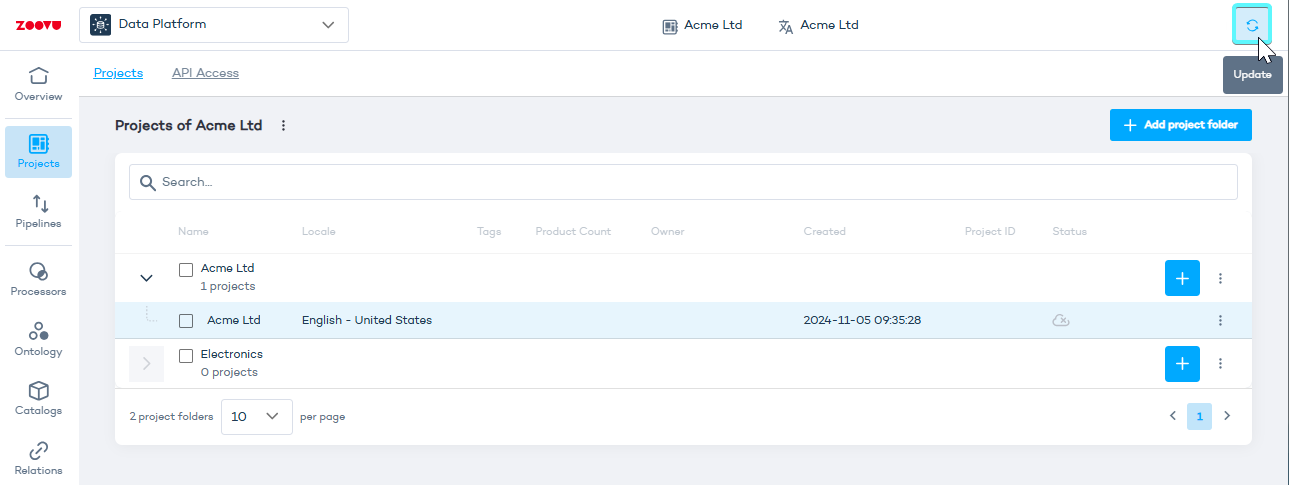Viewport: 1289px width, 485px height.
Task: Open the Data Platform dropdown
Action: pyautogui.click(x=214, y=25)
